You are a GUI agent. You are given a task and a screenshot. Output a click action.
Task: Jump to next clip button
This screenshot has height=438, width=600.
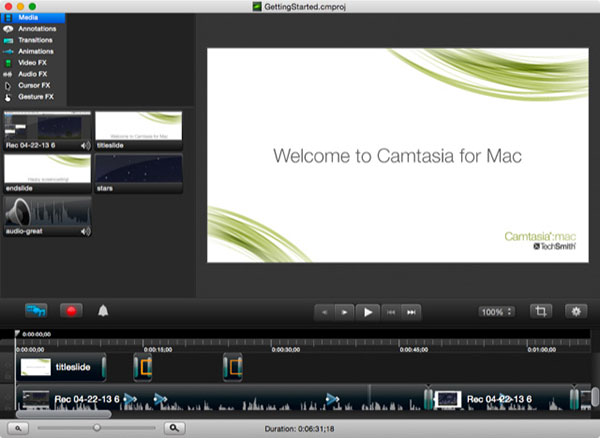(x=411, y=313)
